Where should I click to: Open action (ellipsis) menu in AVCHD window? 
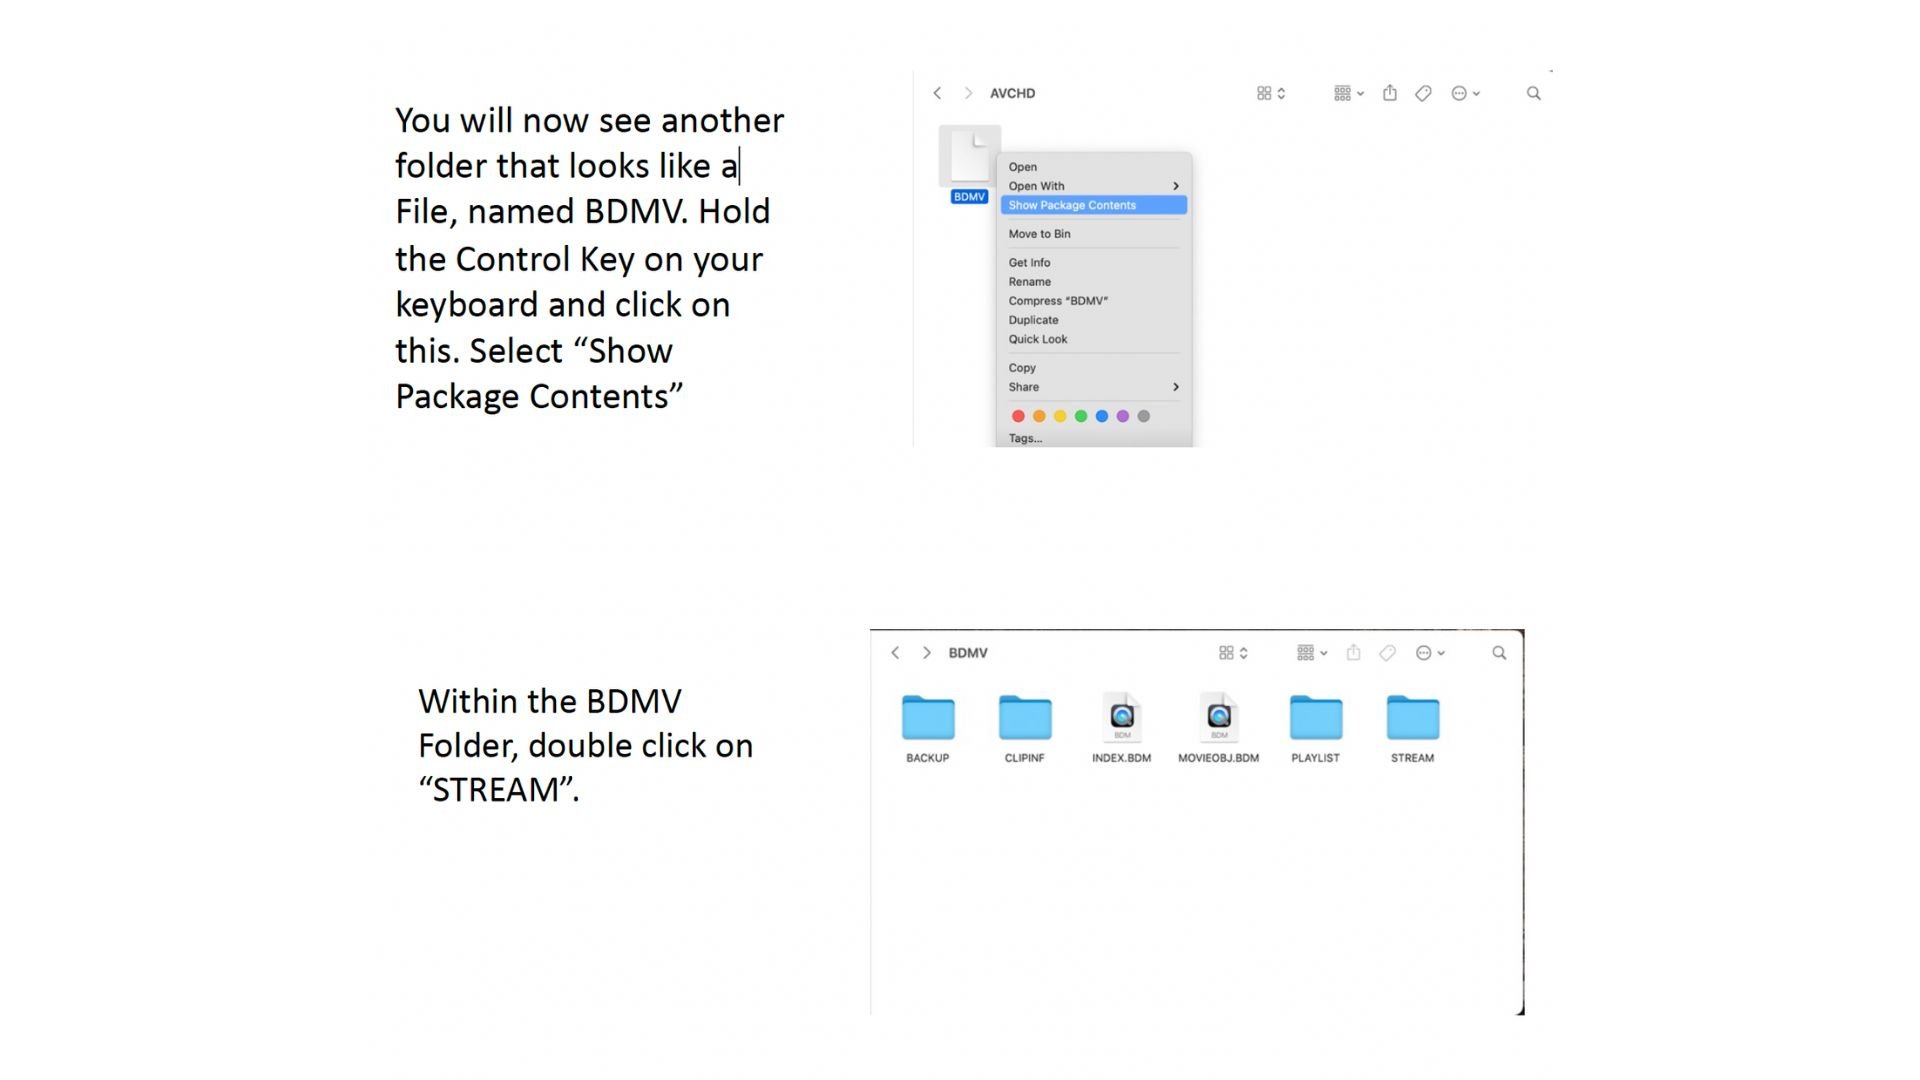[x=1465, y=93]
